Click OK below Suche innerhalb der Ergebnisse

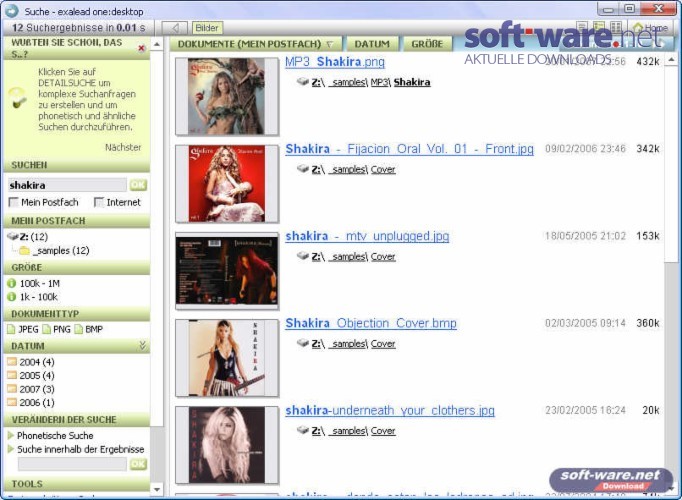[138, 464]
